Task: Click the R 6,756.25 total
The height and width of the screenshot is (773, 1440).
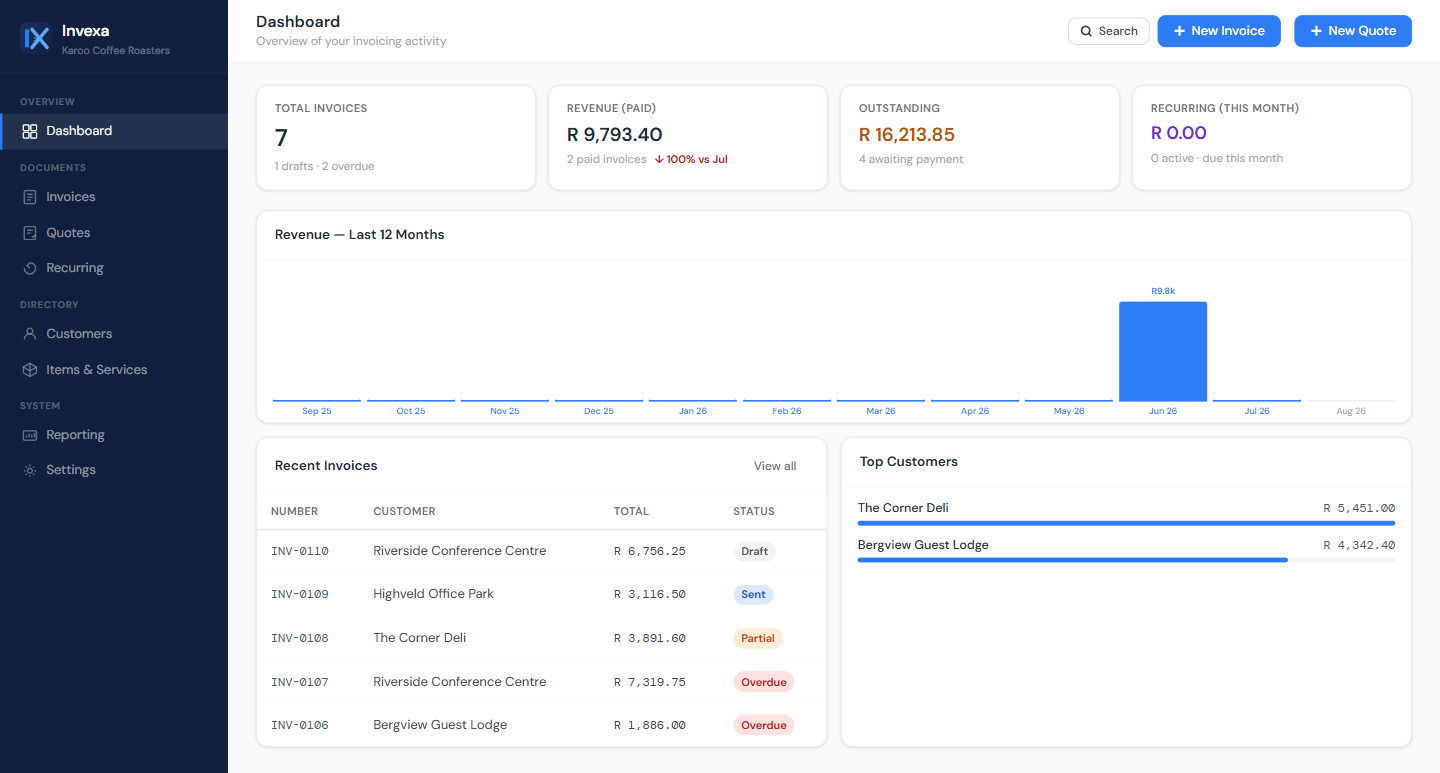Action: pyautogui.click(x=650, y=551)
